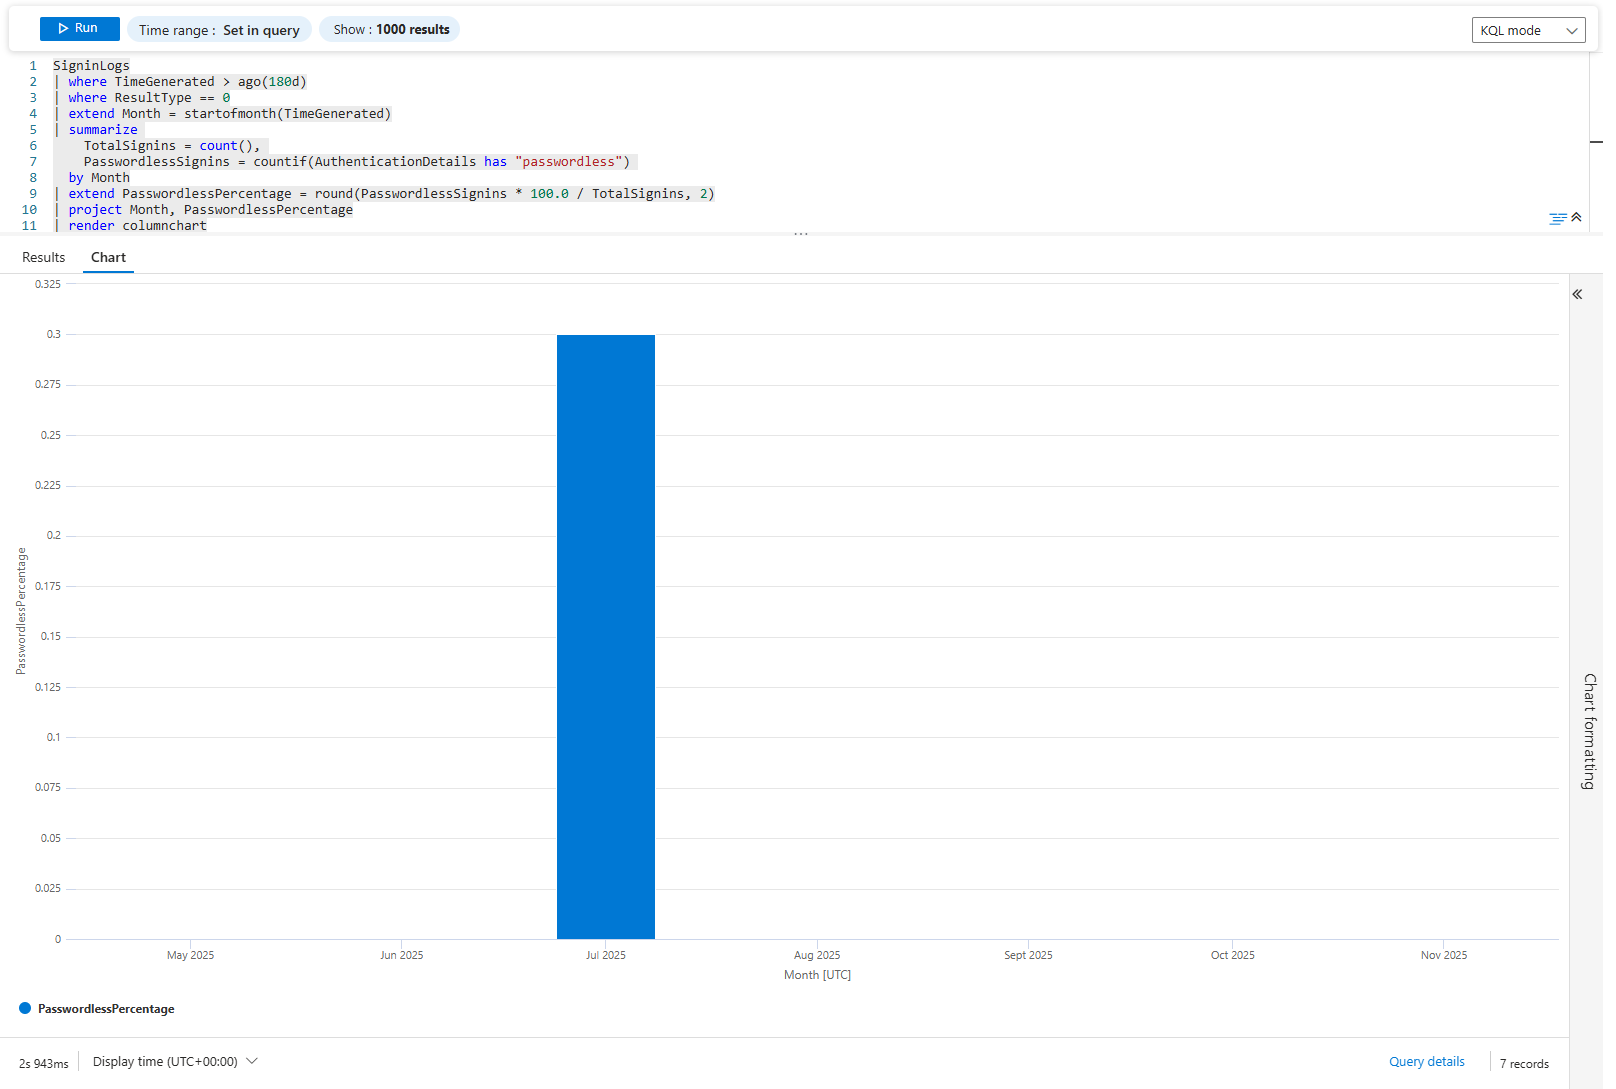The width and height of the screenshot is (1616, 1089).
Task: Click the 7 records count indicator
Action: coord(1523,1064)
